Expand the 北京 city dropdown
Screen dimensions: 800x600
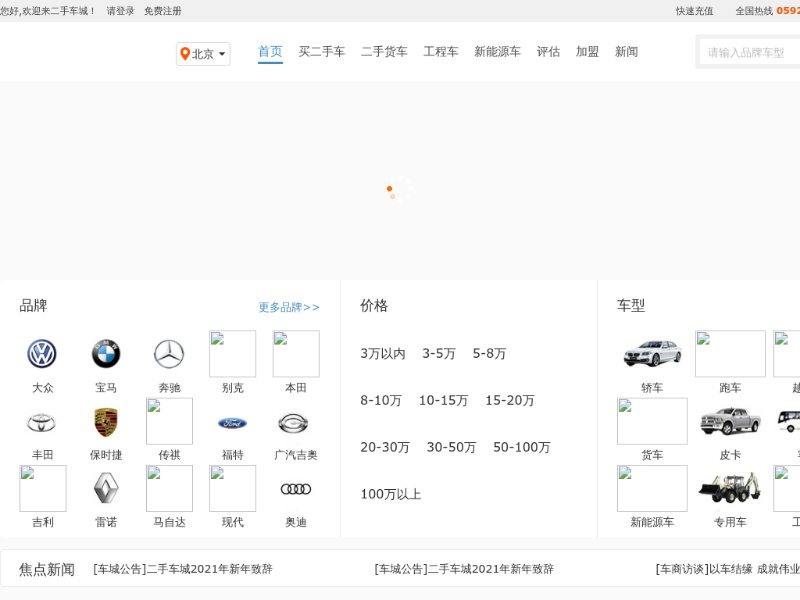[203, 54]
